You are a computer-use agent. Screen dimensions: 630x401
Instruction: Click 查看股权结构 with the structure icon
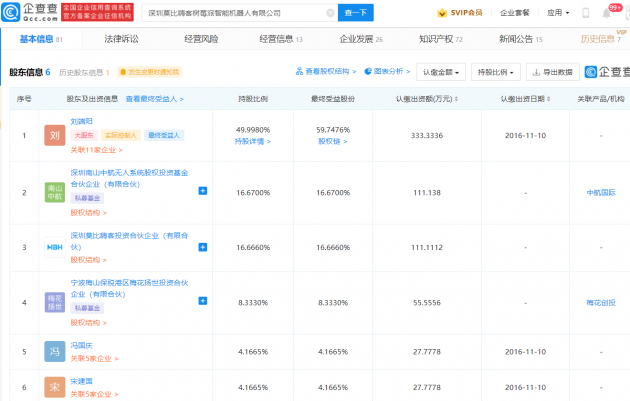pos(326,72)
